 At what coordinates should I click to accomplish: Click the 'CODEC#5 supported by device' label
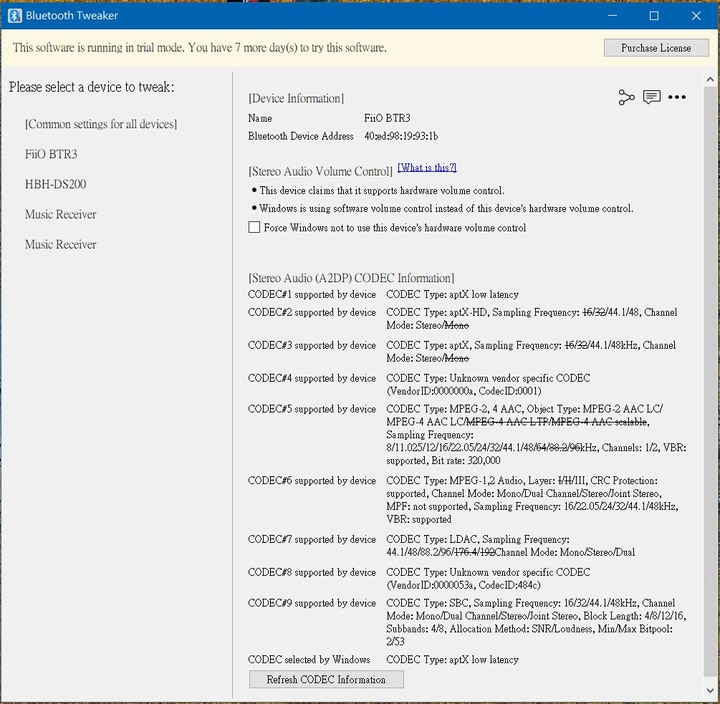[x=312, y=409]
